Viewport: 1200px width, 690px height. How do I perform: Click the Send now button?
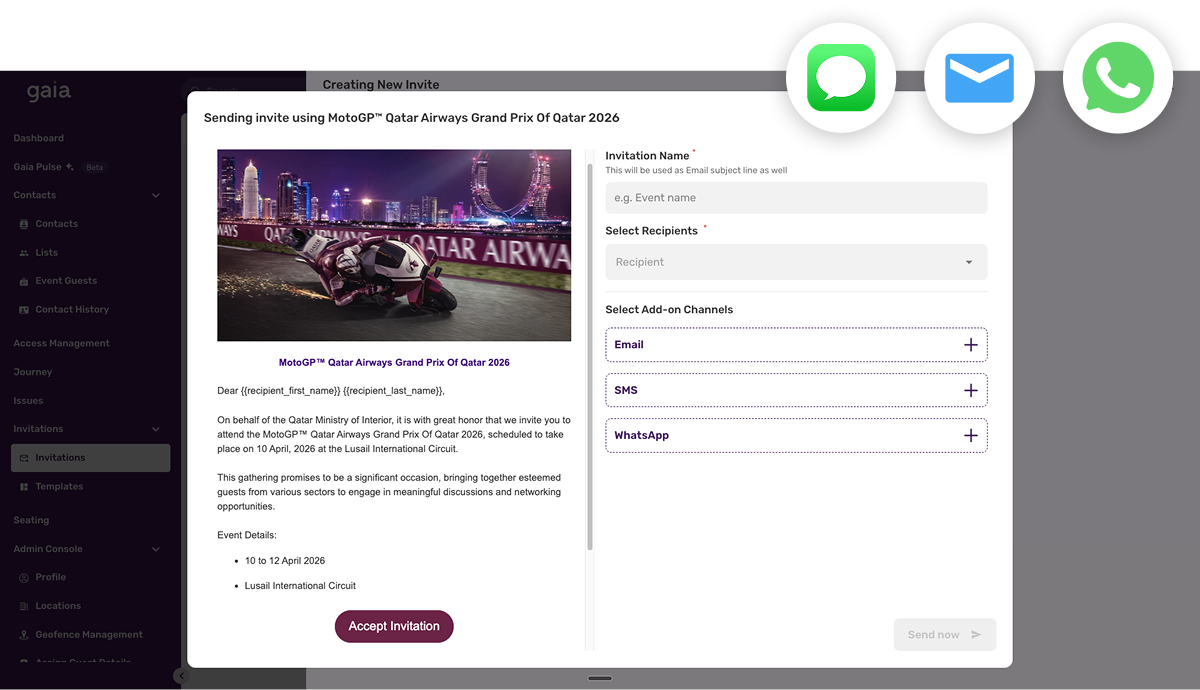coord(944,635)
